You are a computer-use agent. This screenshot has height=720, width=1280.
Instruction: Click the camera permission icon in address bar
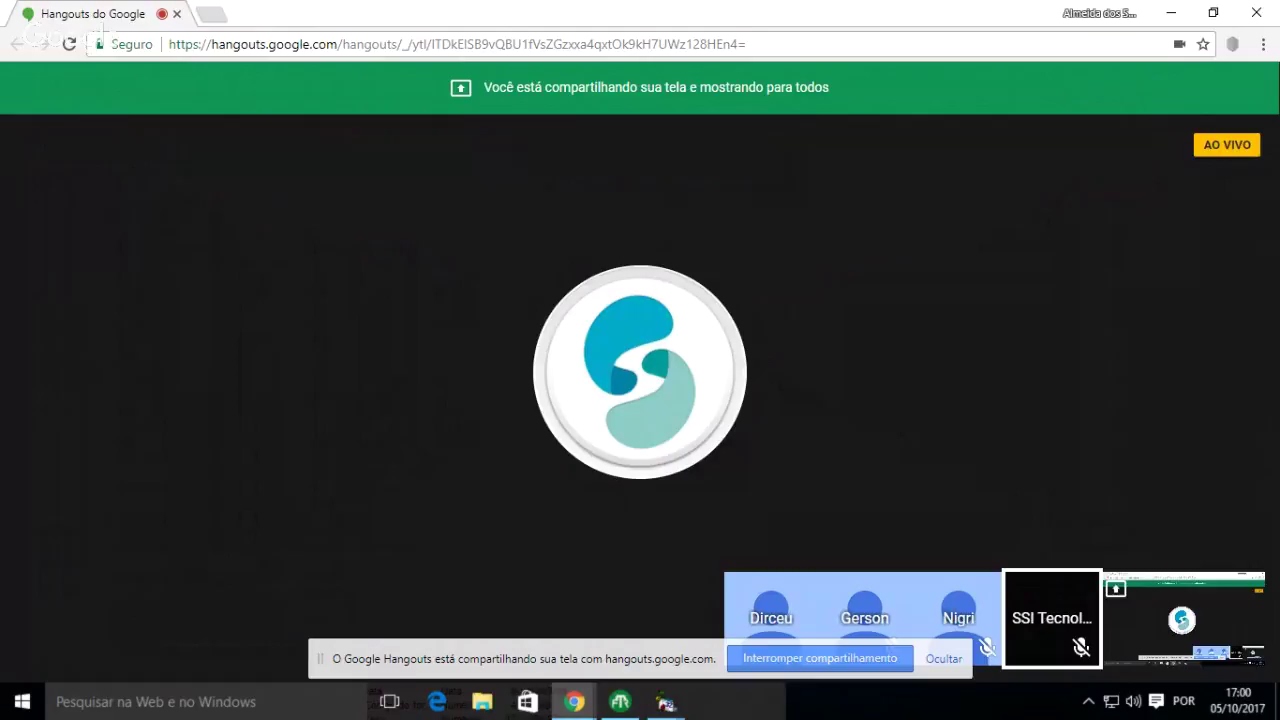coord(1180,44)
